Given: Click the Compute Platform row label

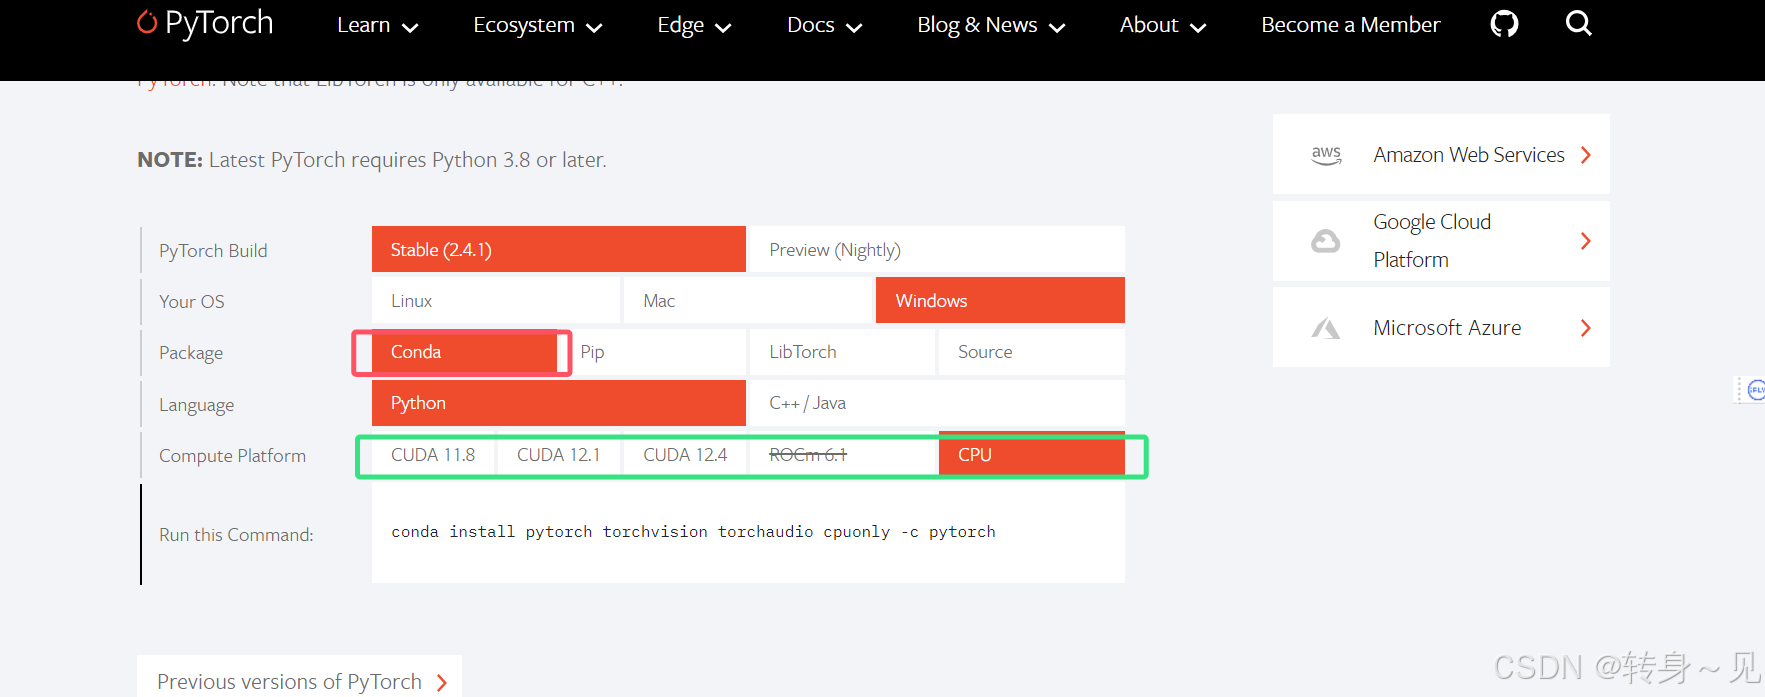Looking at the screenshot, I should point(232,456).
